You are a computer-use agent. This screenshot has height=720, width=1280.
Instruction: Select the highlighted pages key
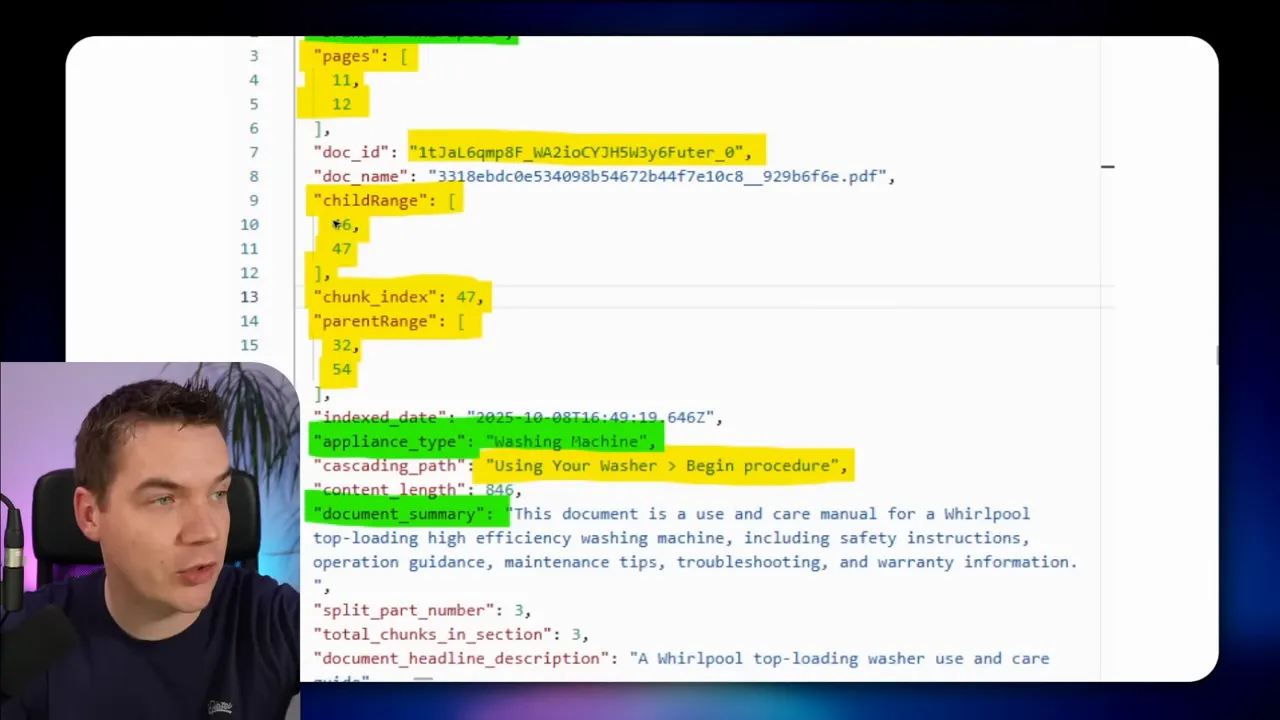(x=350, y=56)
